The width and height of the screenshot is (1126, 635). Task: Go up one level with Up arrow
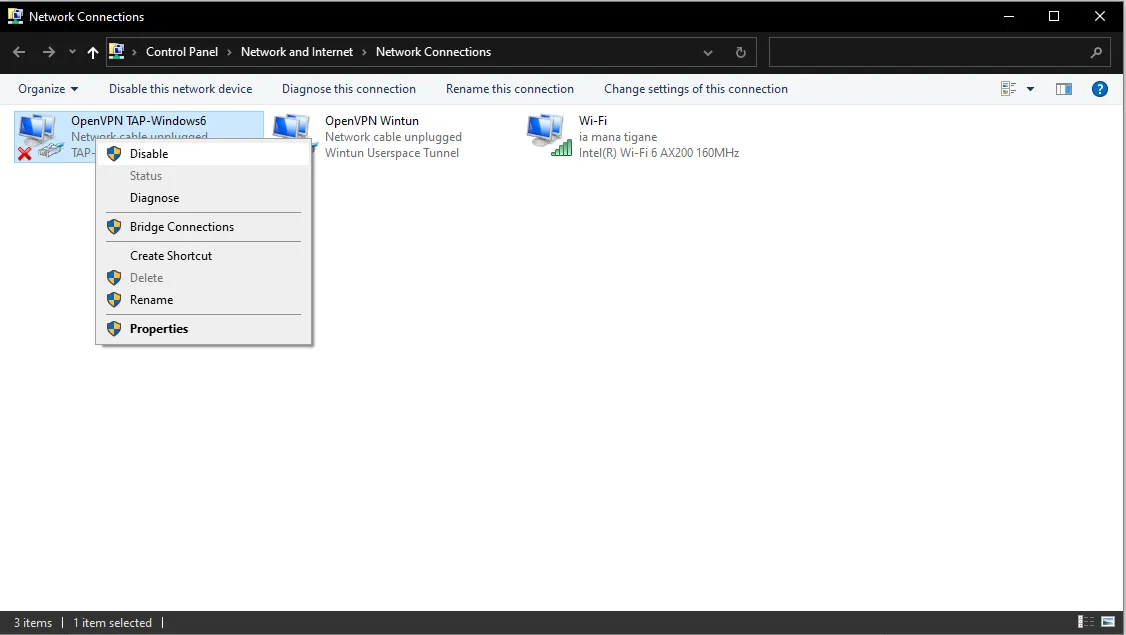point(93,52)
